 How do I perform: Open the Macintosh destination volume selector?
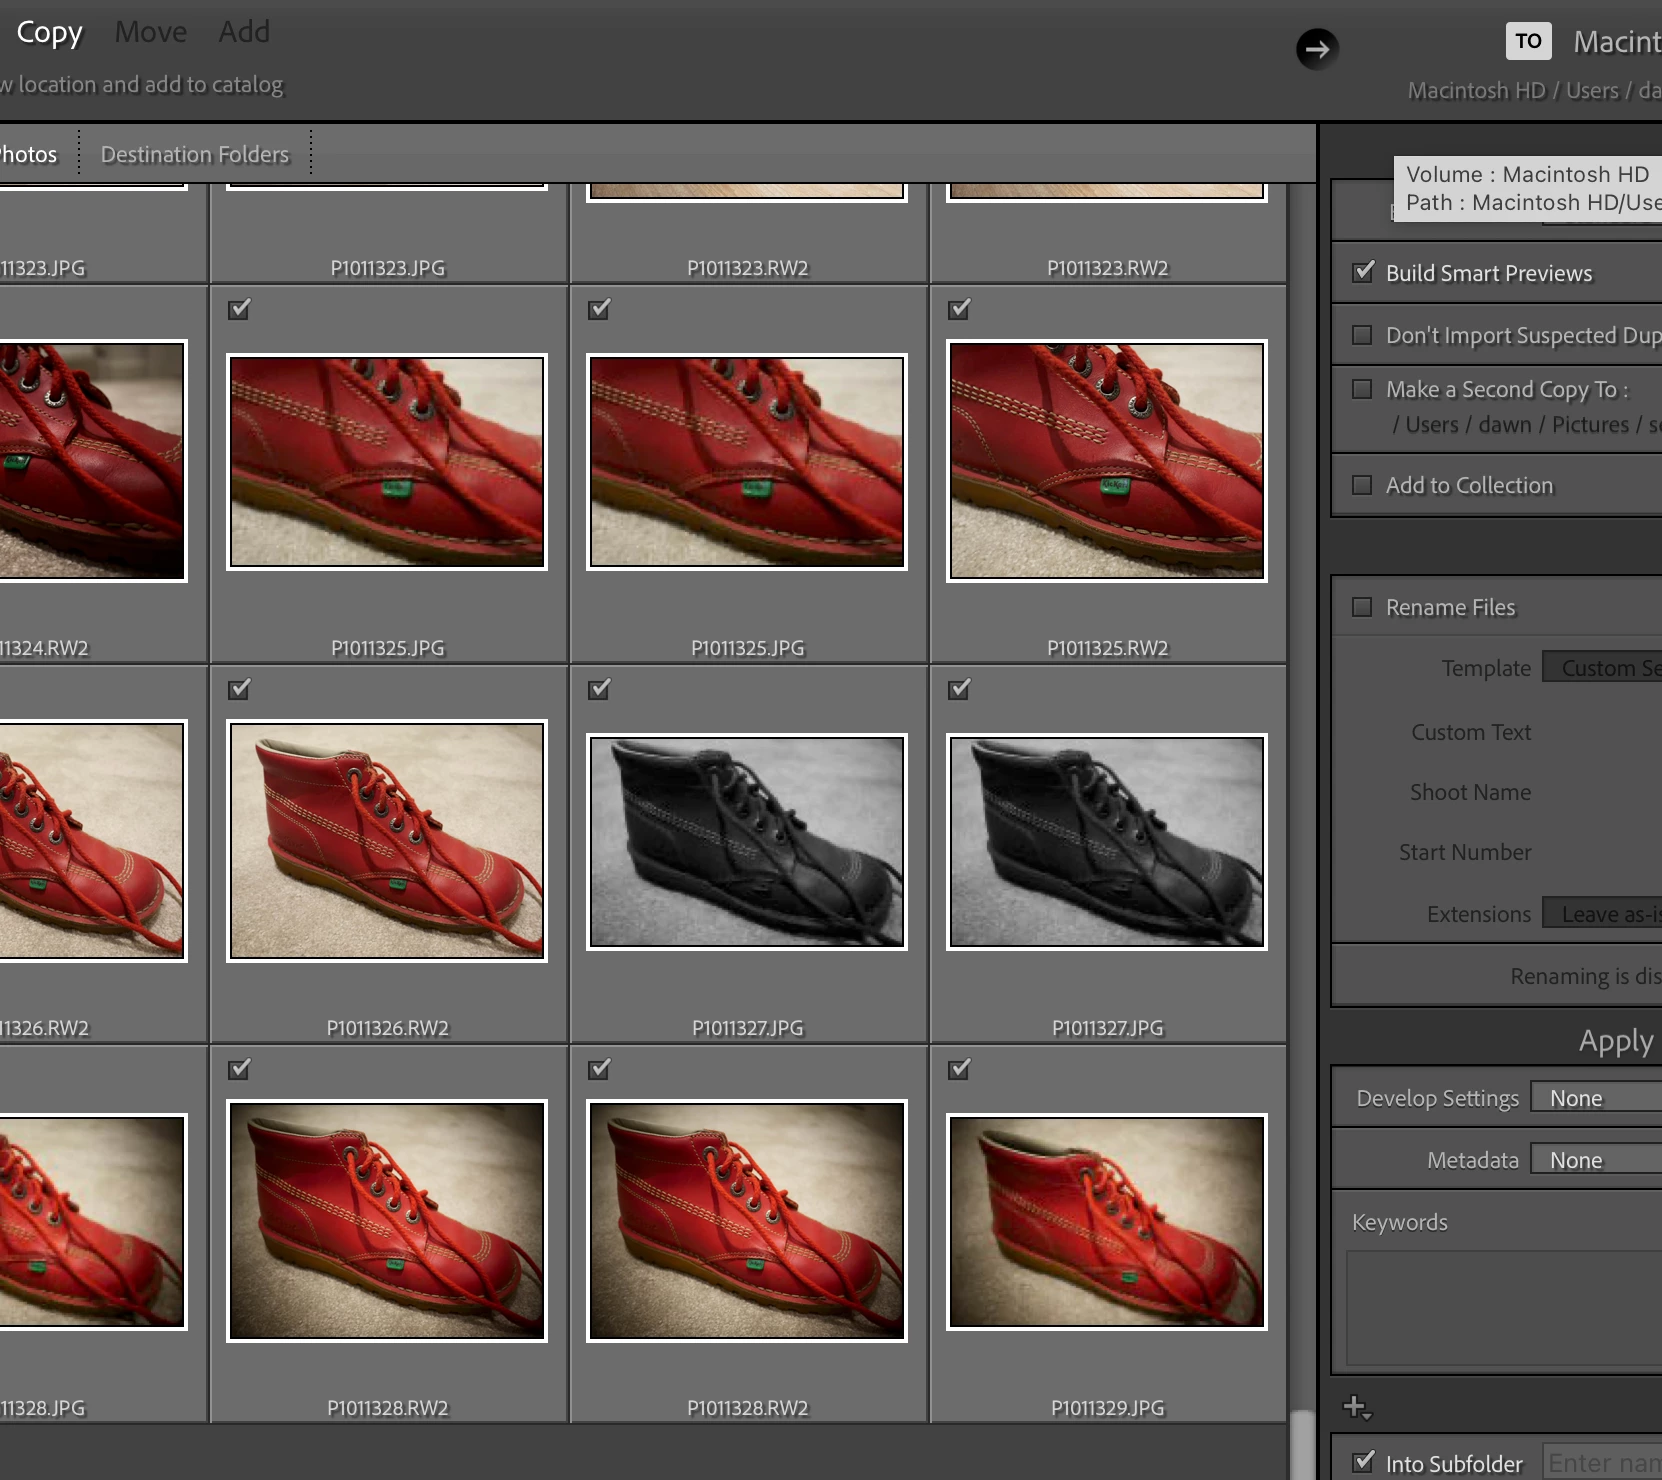[1617, 42]
